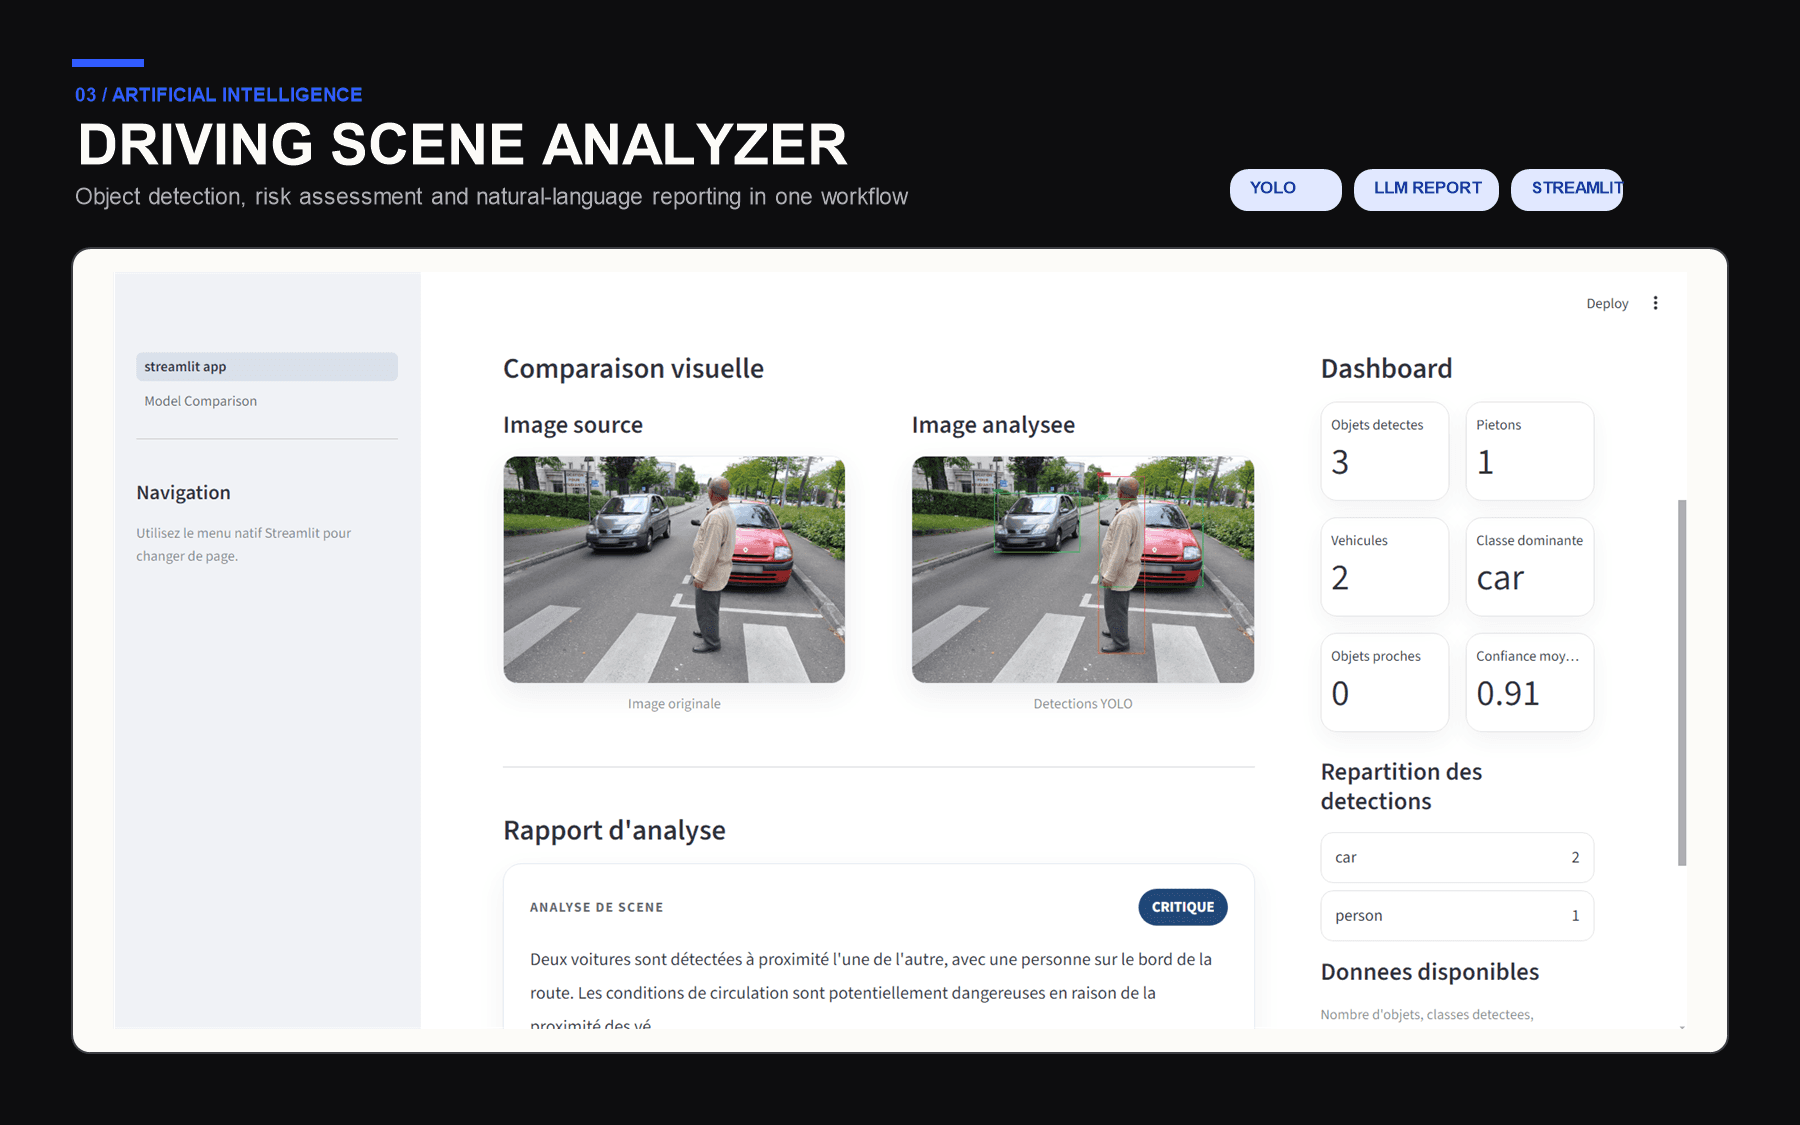Open the three-dot main menu
This screenshot has width=1800, height=1125.
(x=1655, y=303)
